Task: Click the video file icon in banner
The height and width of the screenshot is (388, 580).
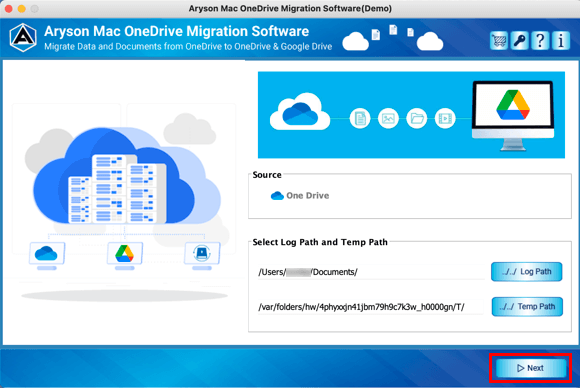Action: pos(445,118)
